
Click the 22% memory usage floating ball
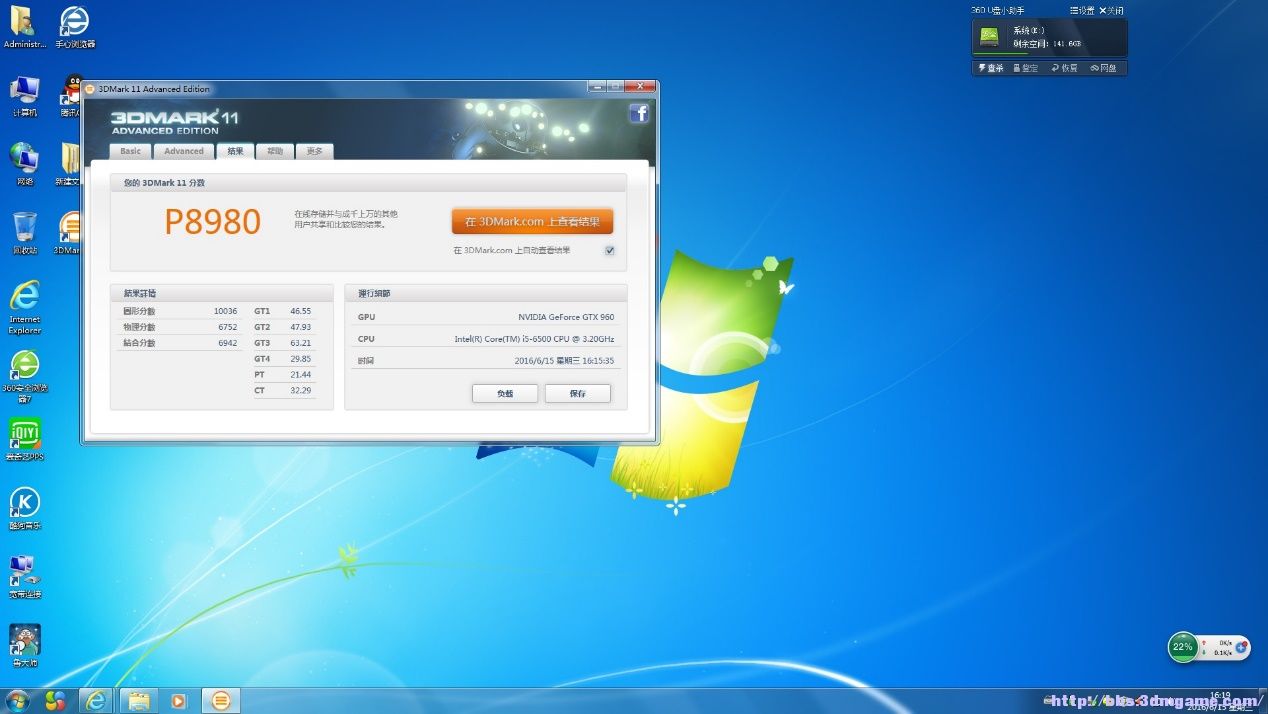pyautogui.click(x=1183, y=647)
